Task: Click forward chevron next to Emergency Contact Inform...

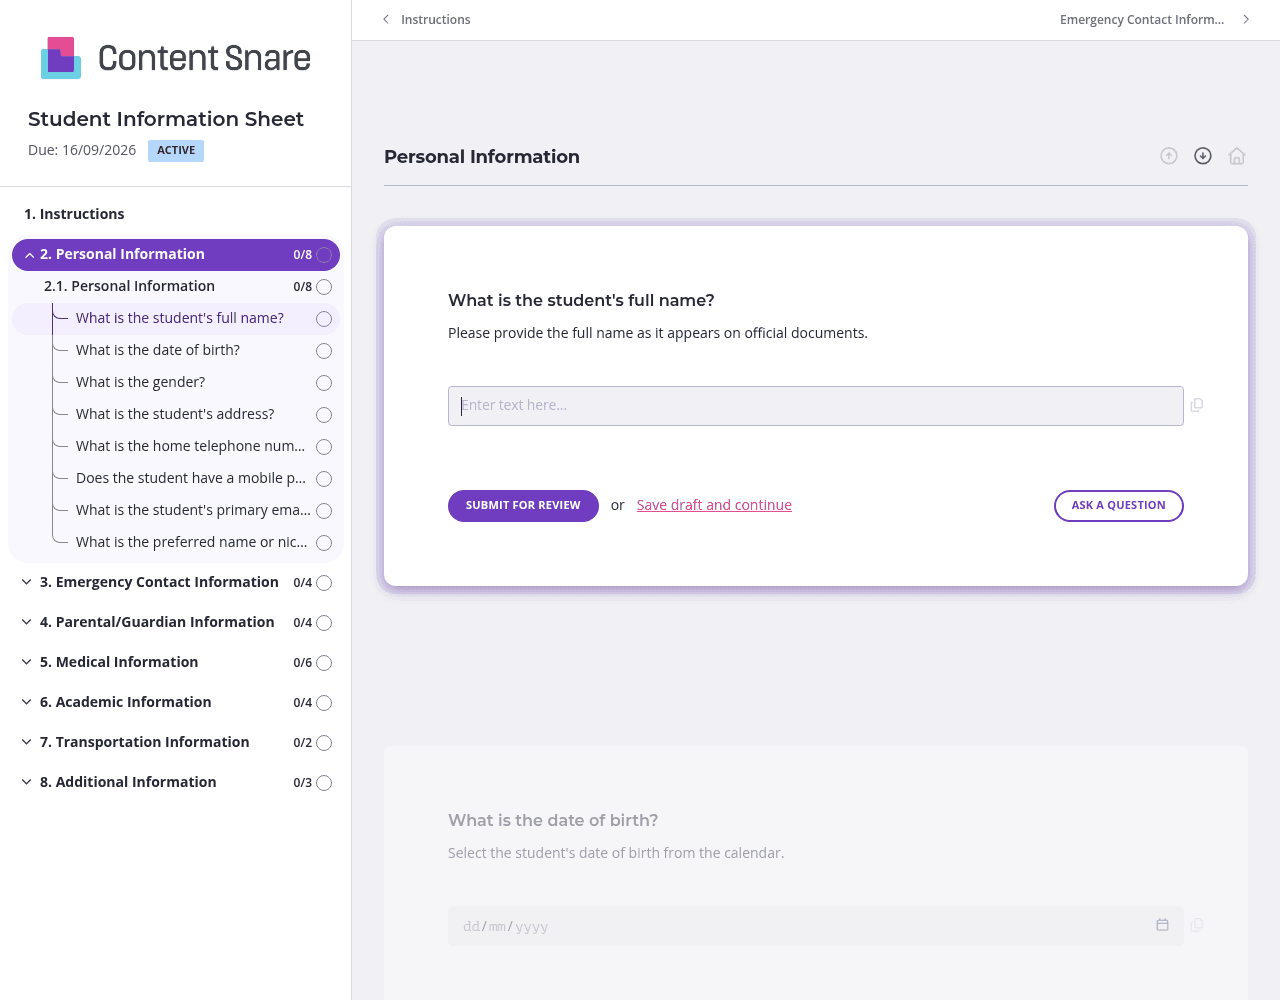Action: (x=1246, y=19)
